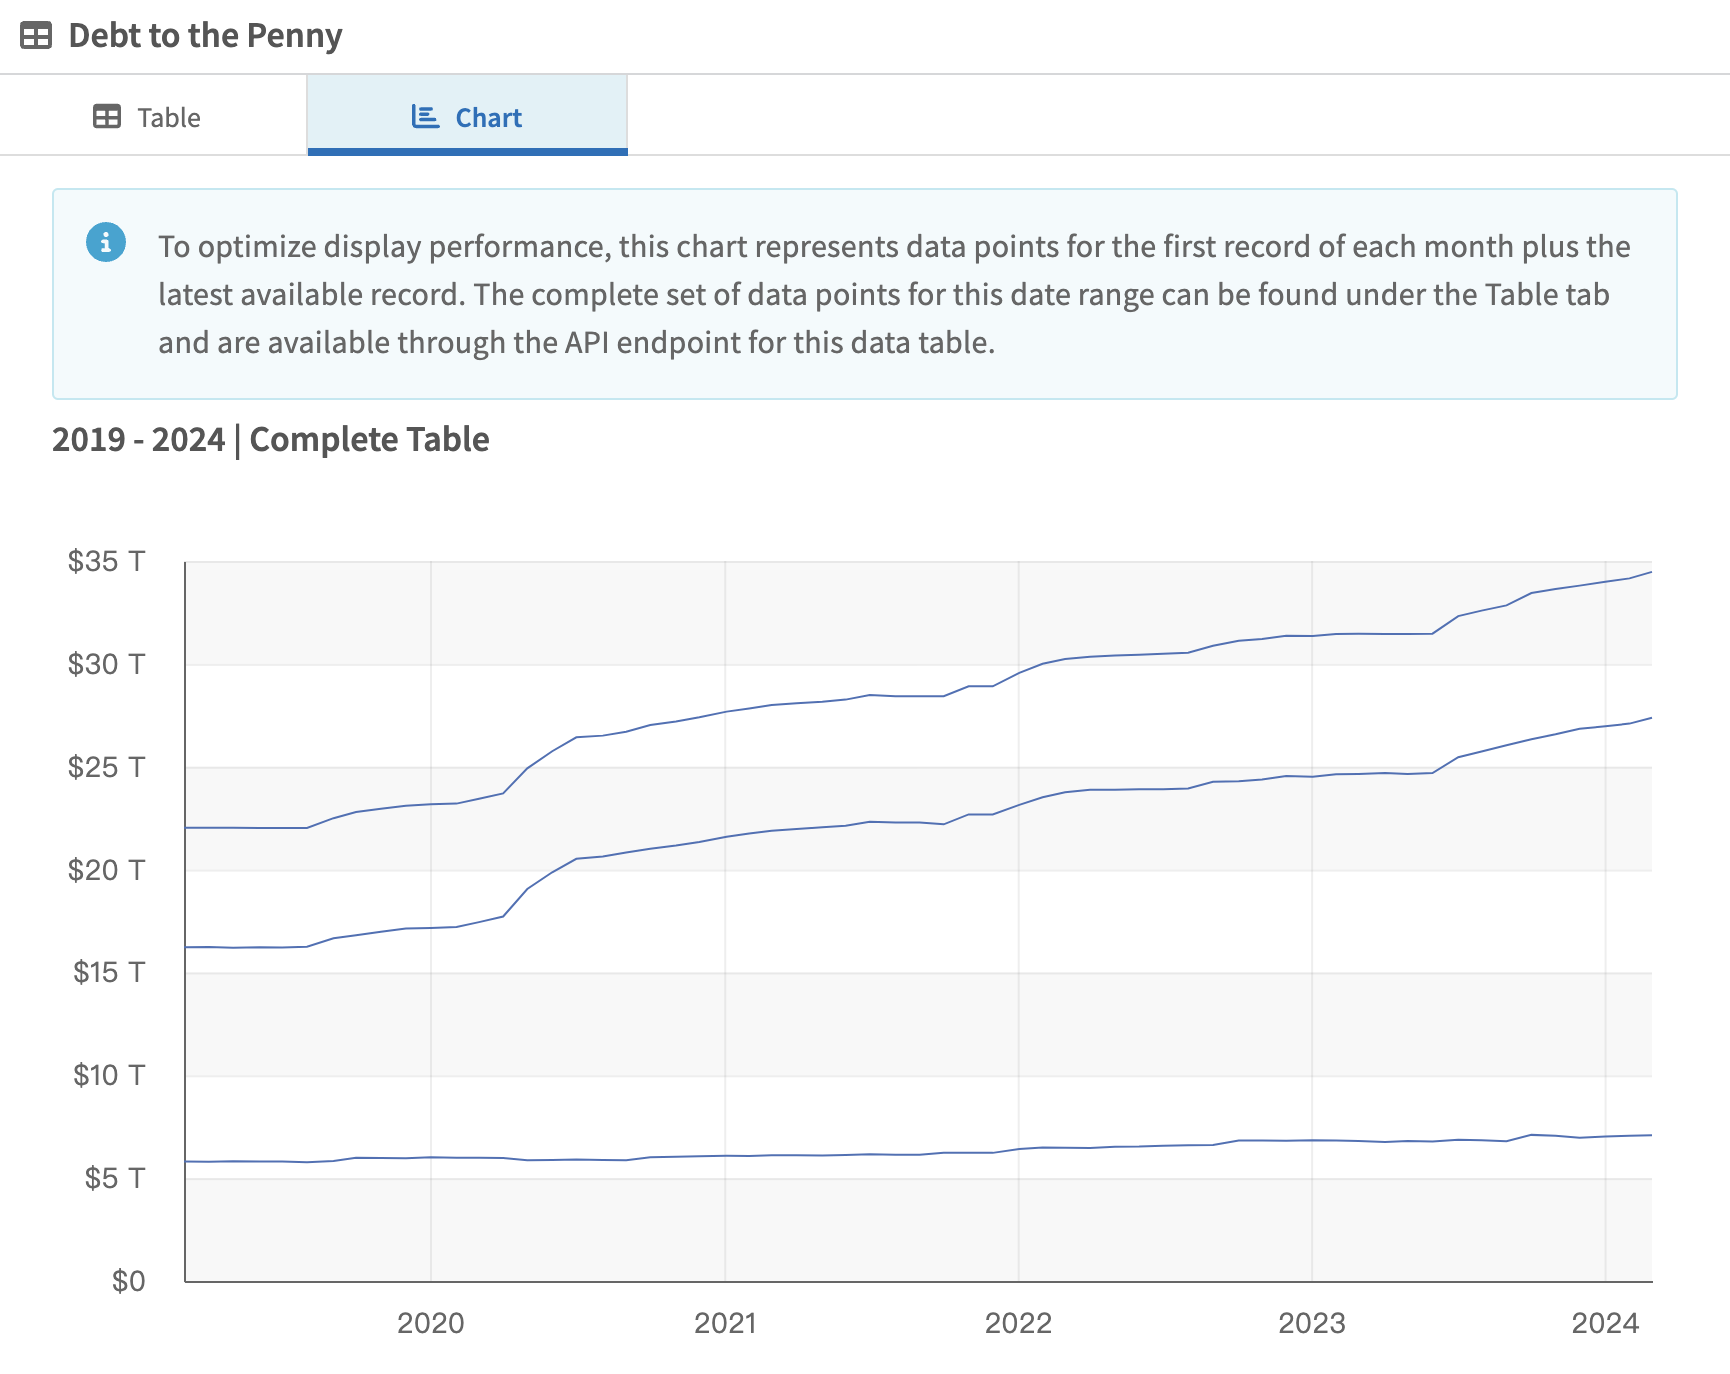Click the $0 y-axis label
Viewport: 1730px width, 1374px height.
click(128, 1281)
